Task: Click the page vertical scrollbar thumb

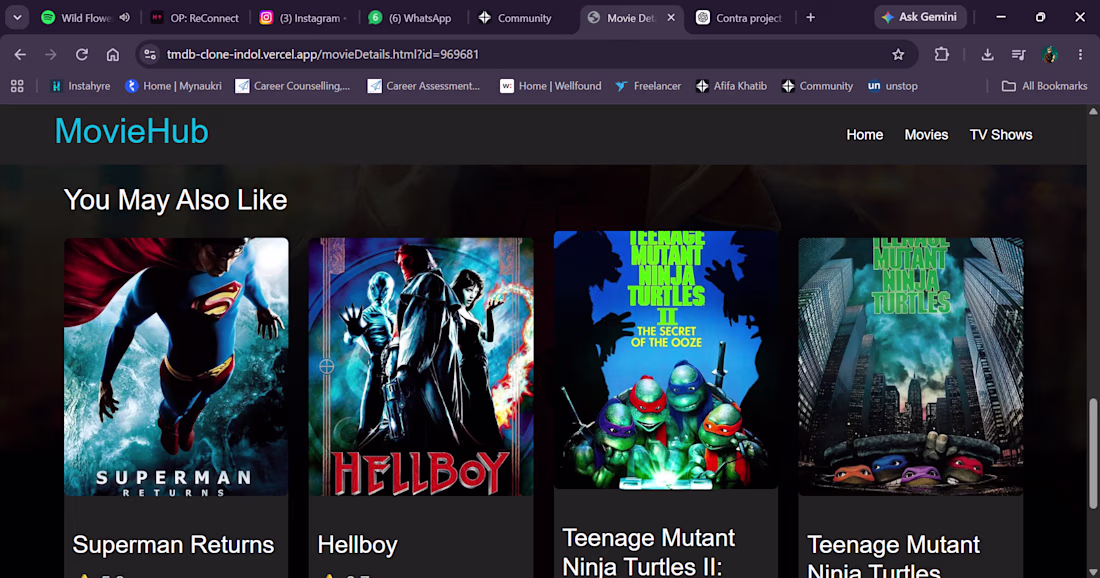Action: pos(1092,453)
